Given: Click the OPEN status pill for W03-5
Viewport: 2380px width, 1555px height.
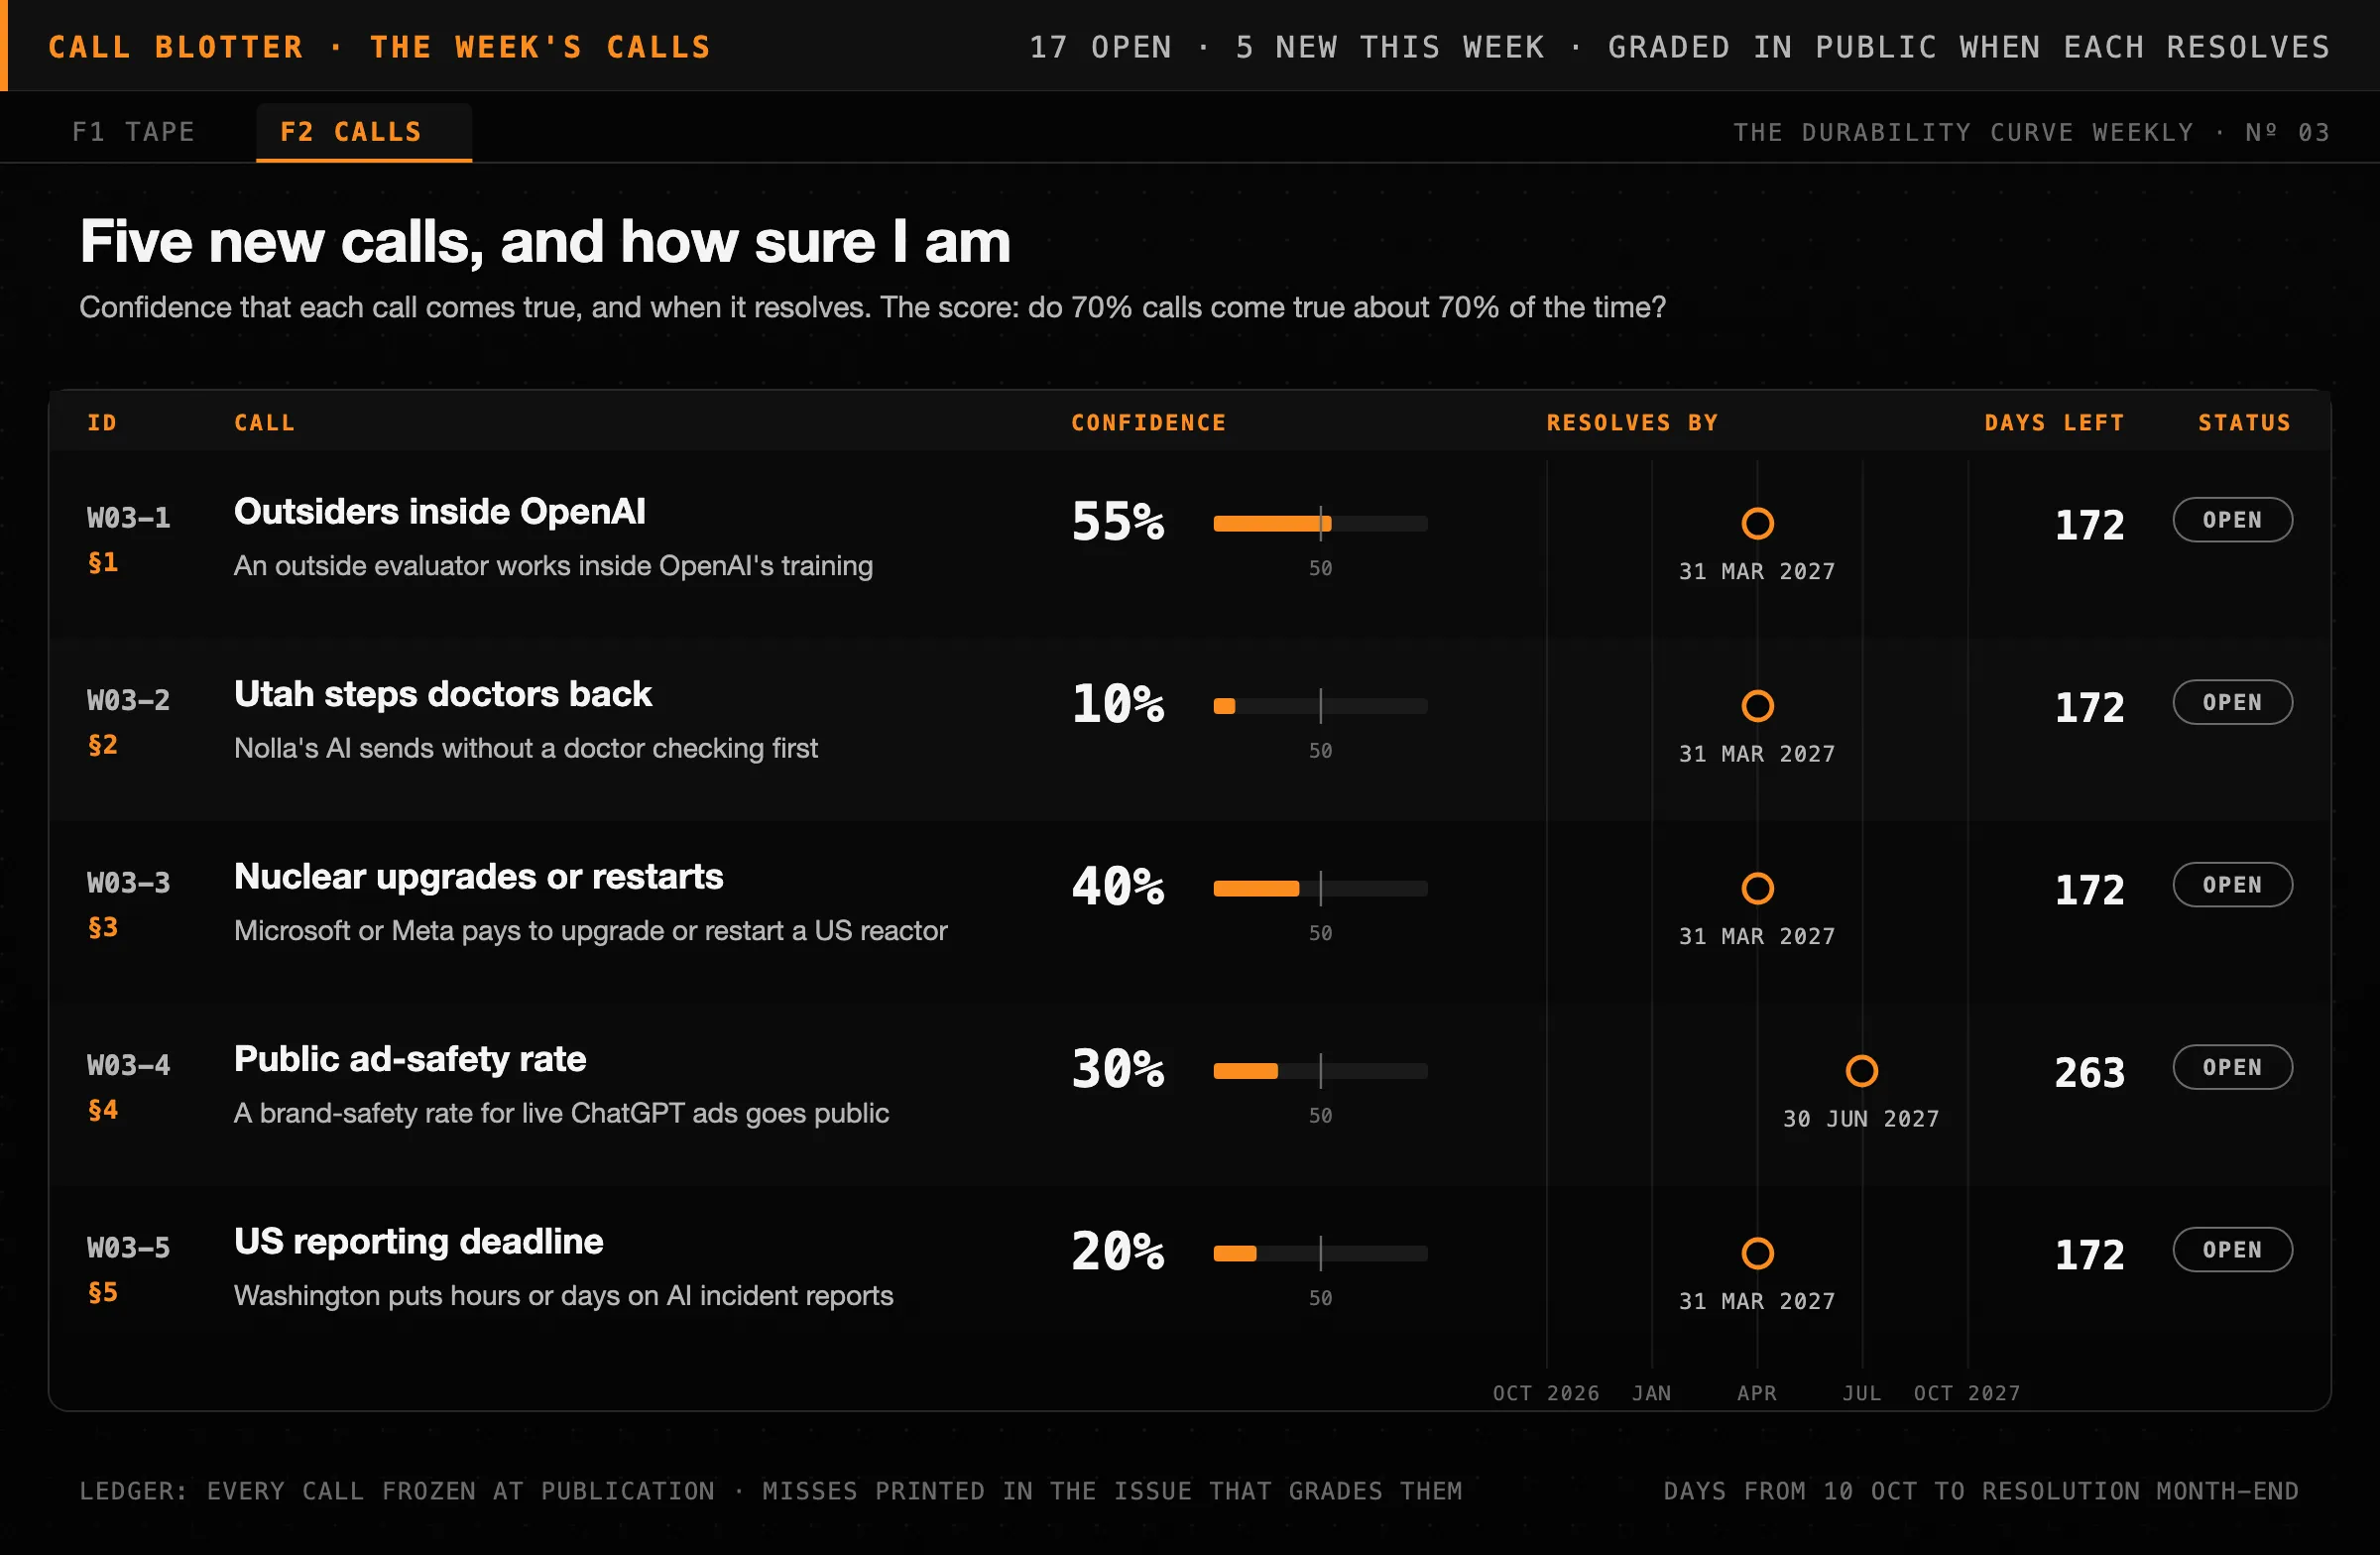Looking at the screenshot, I should pyautogui.click(x=2232, y=1250).
